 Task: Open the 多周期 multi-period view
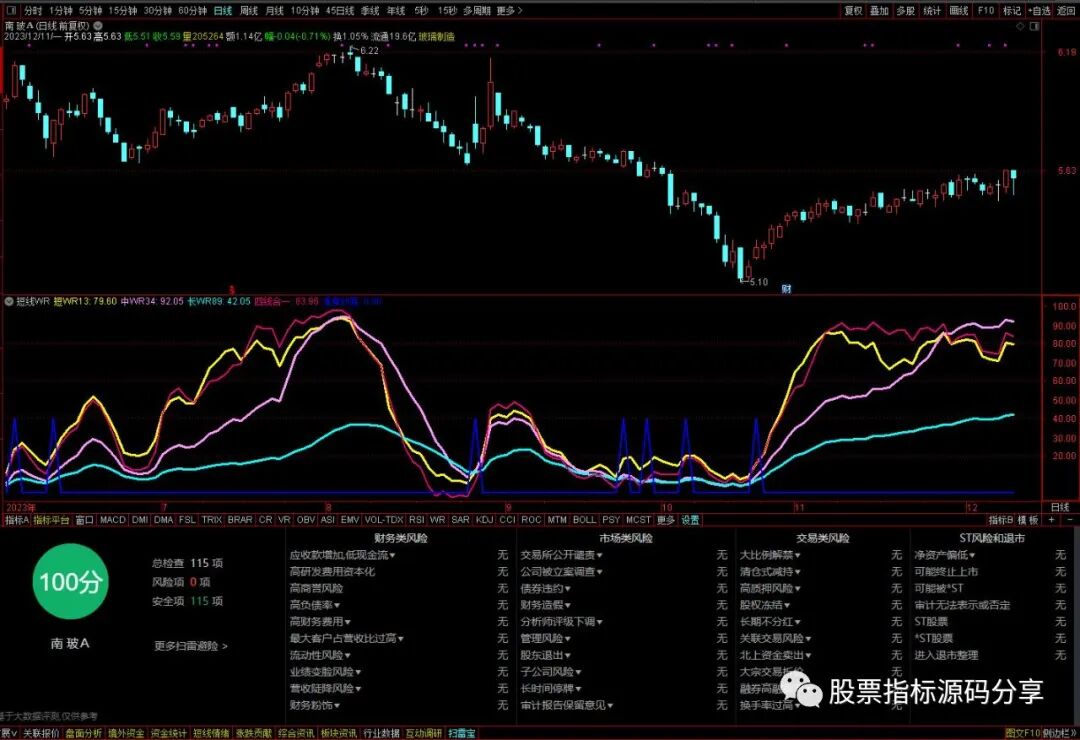[477, 11]
